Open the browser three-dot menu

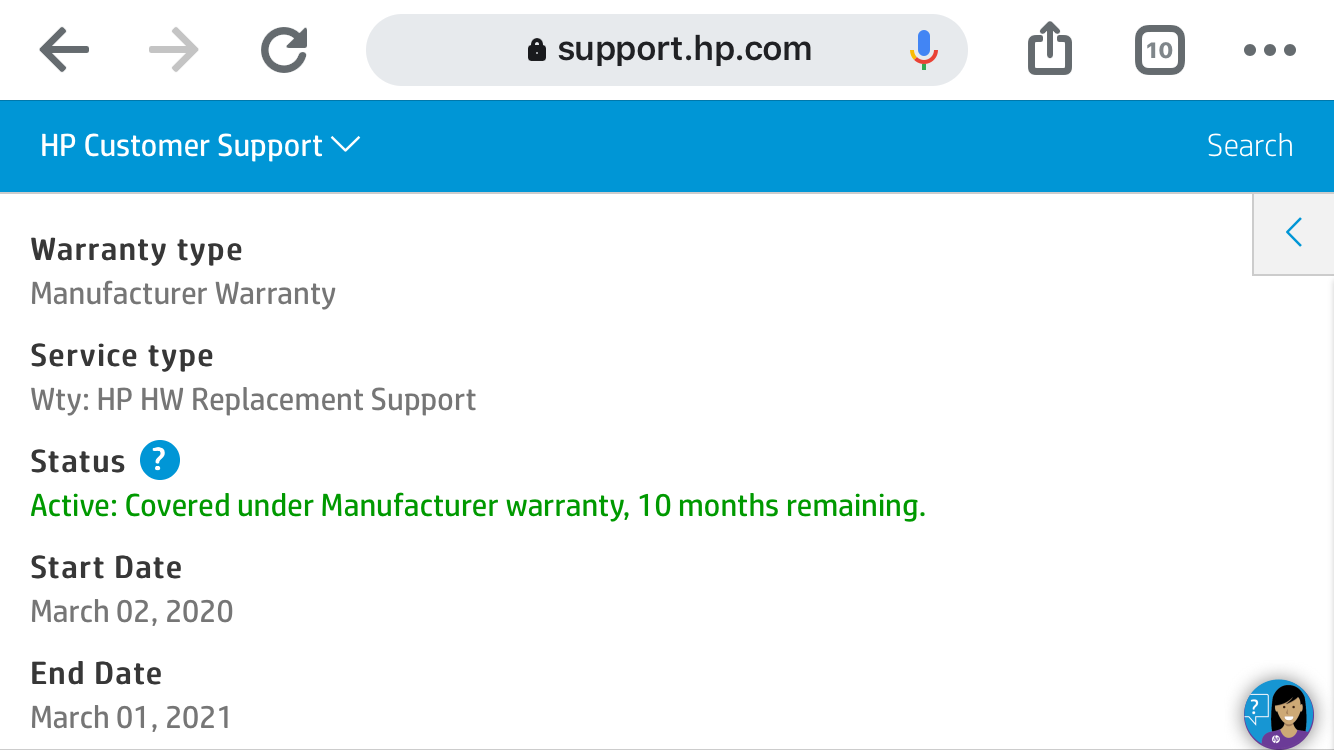click(1269, 50)
